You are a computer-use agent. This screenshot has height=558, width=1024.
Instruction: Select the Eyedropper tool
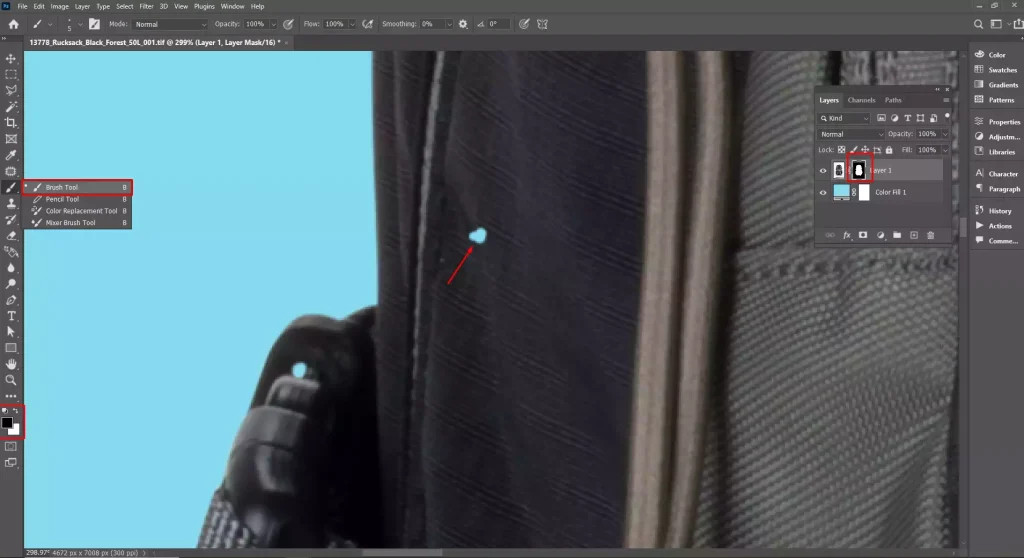(x=11, y=155)
